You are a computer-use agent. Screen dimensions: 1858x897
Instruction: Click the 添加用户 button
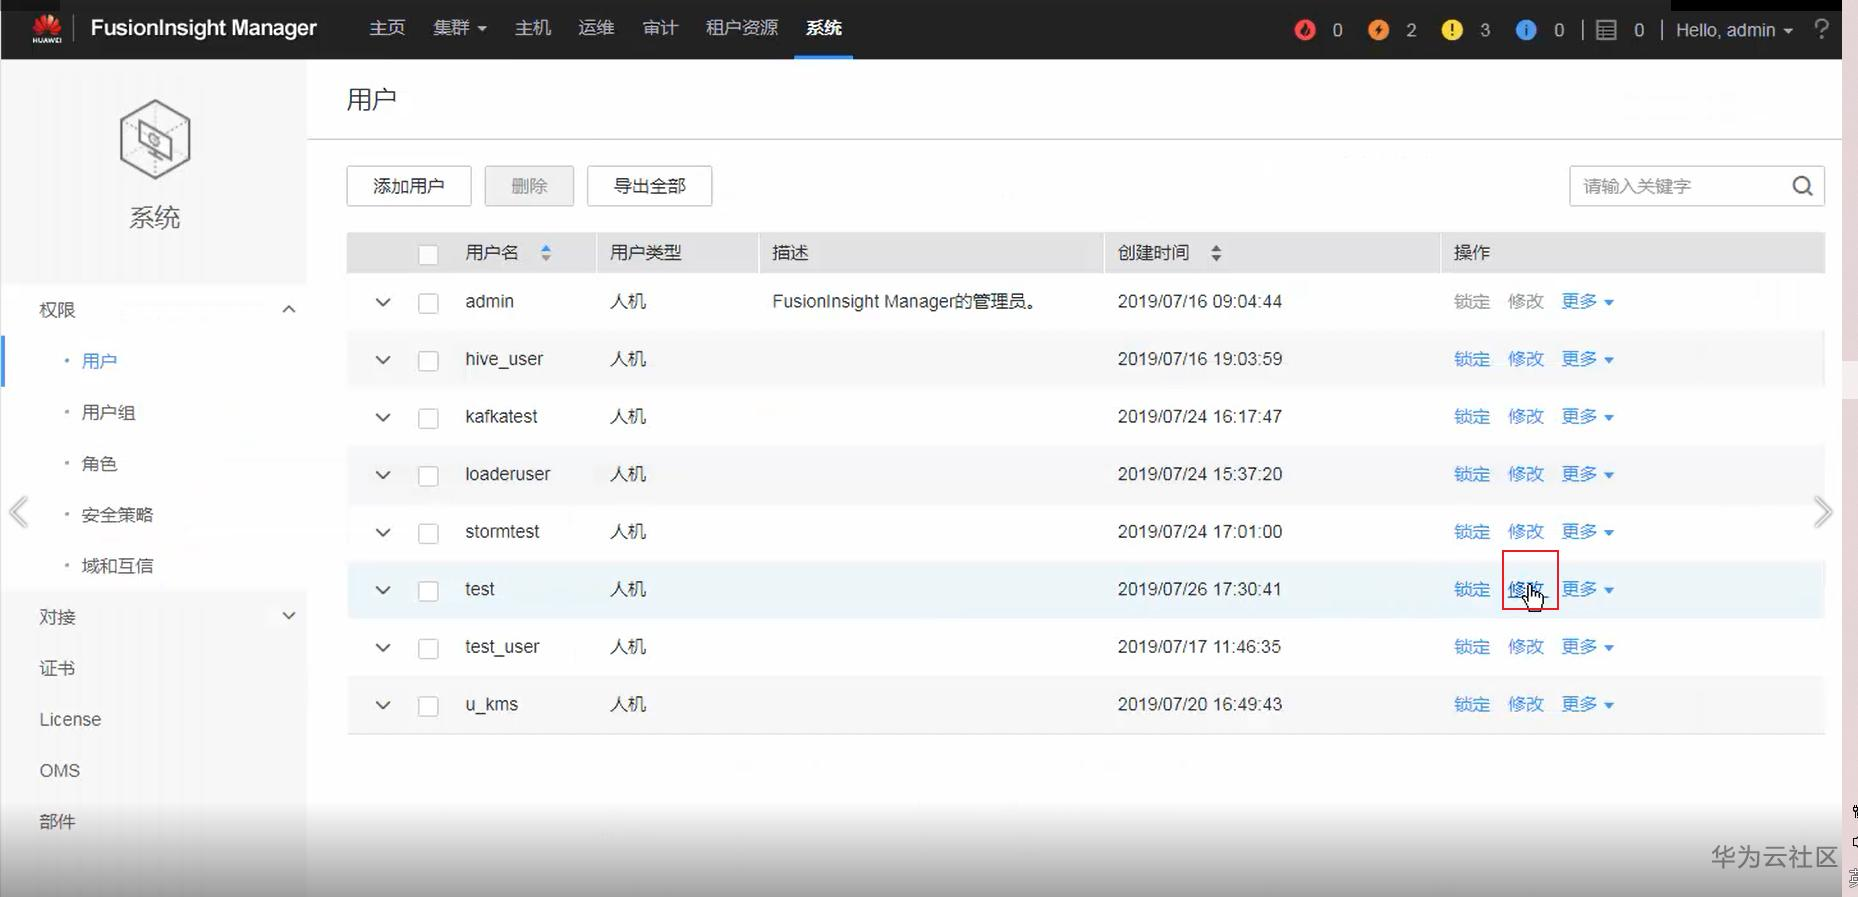point(409,186)
